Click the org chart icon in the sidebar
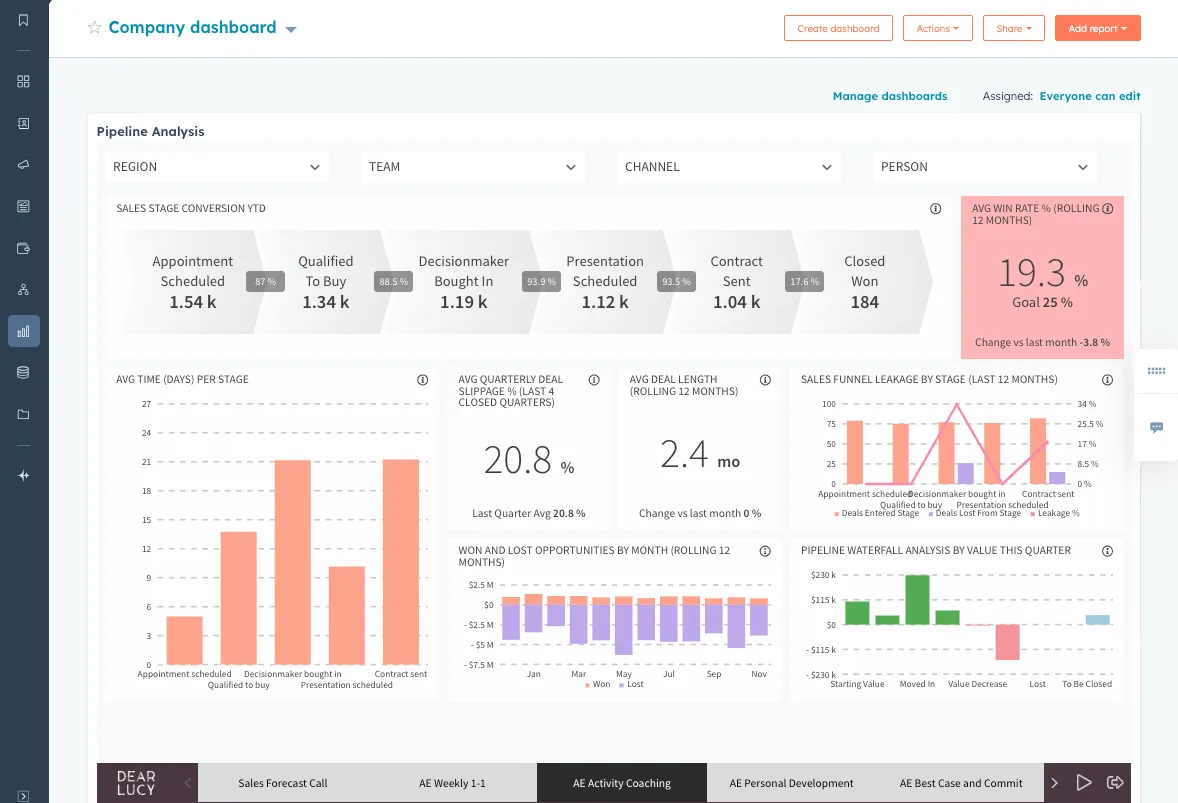1178x803 pixels. point(23,289)
